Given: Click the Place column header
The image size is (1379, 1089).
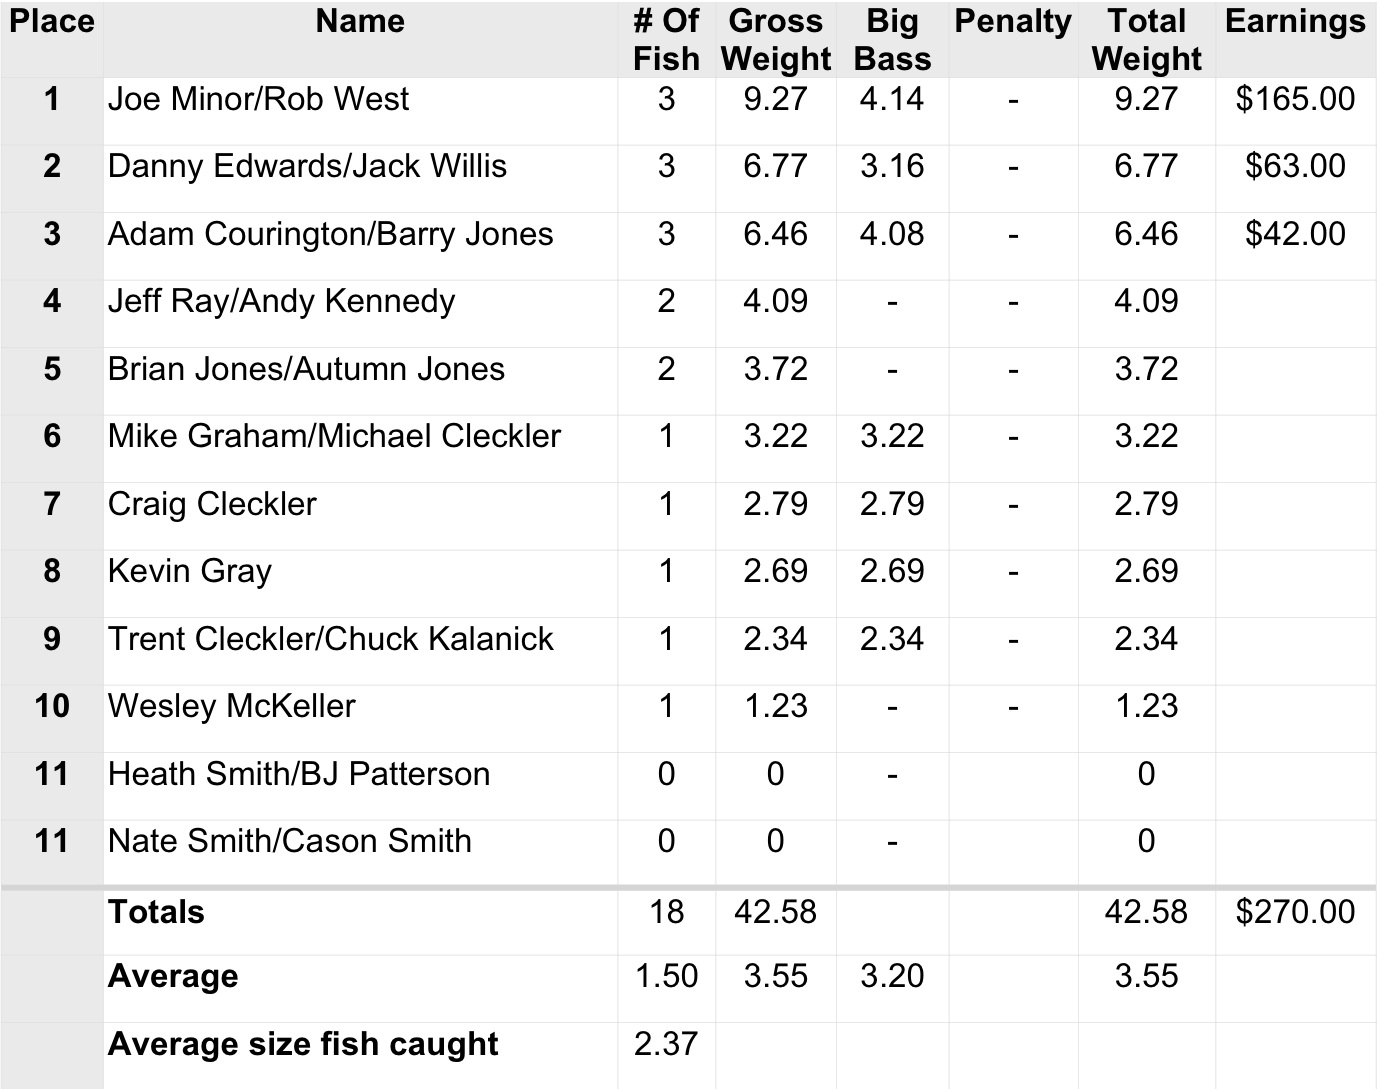Looking at the screenshot, I should click(51, 22).
